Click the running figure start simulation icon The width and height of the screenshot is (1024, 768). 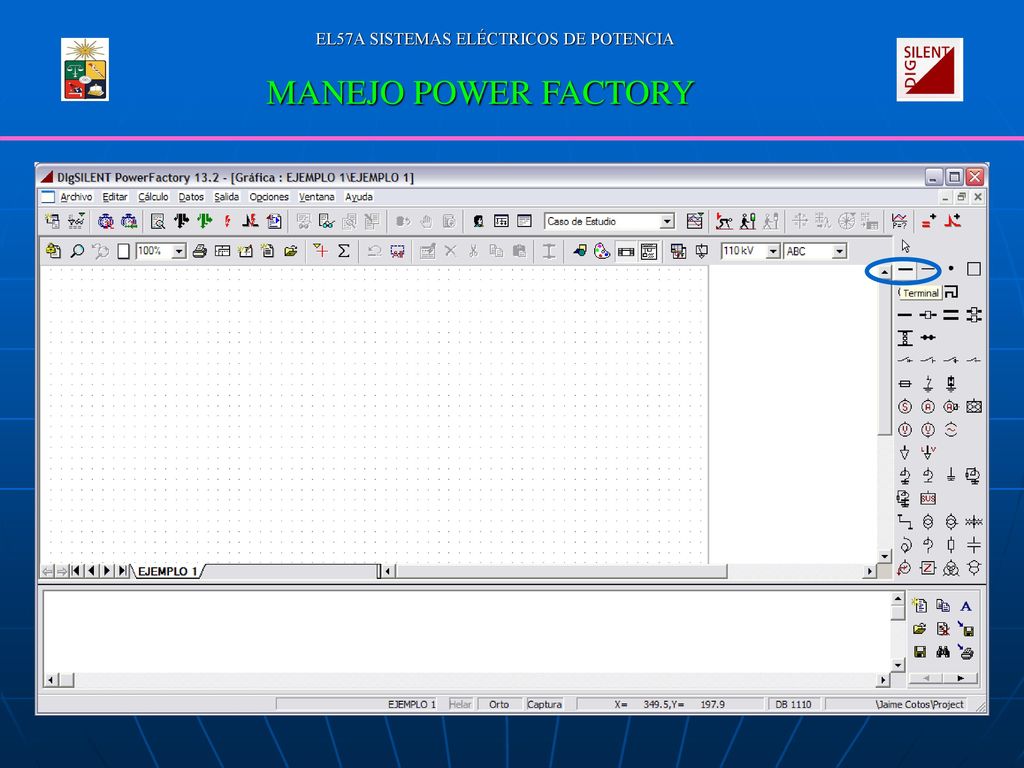coord(724,221)
